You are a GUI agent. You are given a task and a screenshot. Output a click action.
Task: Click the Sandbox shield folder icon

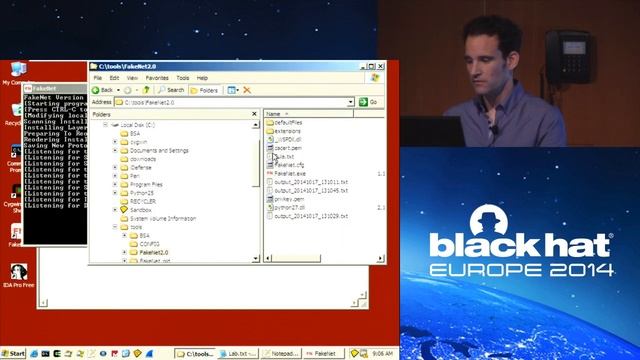click(124, 209)
